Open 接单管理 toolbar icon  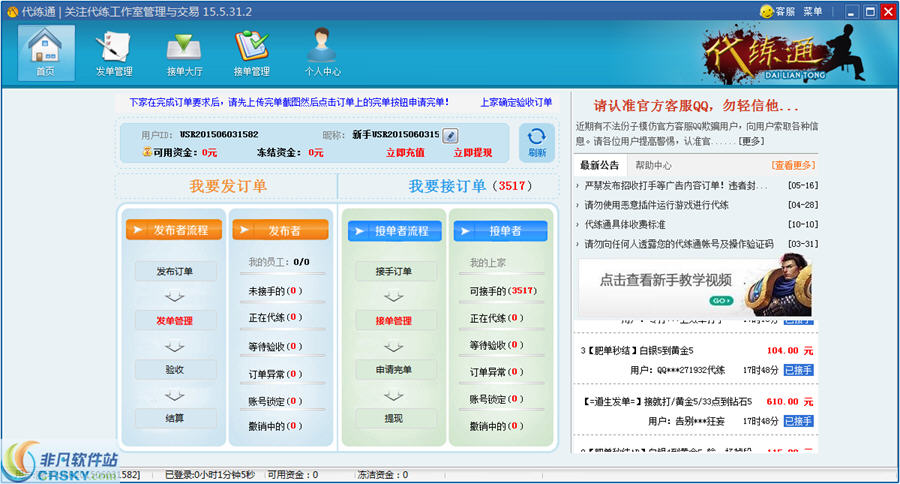(251, 53)
